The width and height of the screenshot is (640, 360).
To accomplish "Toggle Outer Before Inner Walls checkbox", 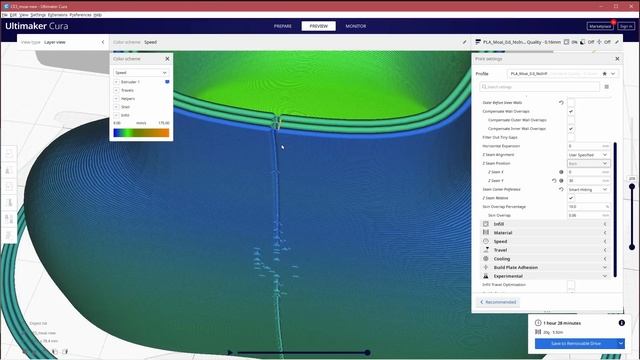I will pyautogui.click(x=571, y=102).
